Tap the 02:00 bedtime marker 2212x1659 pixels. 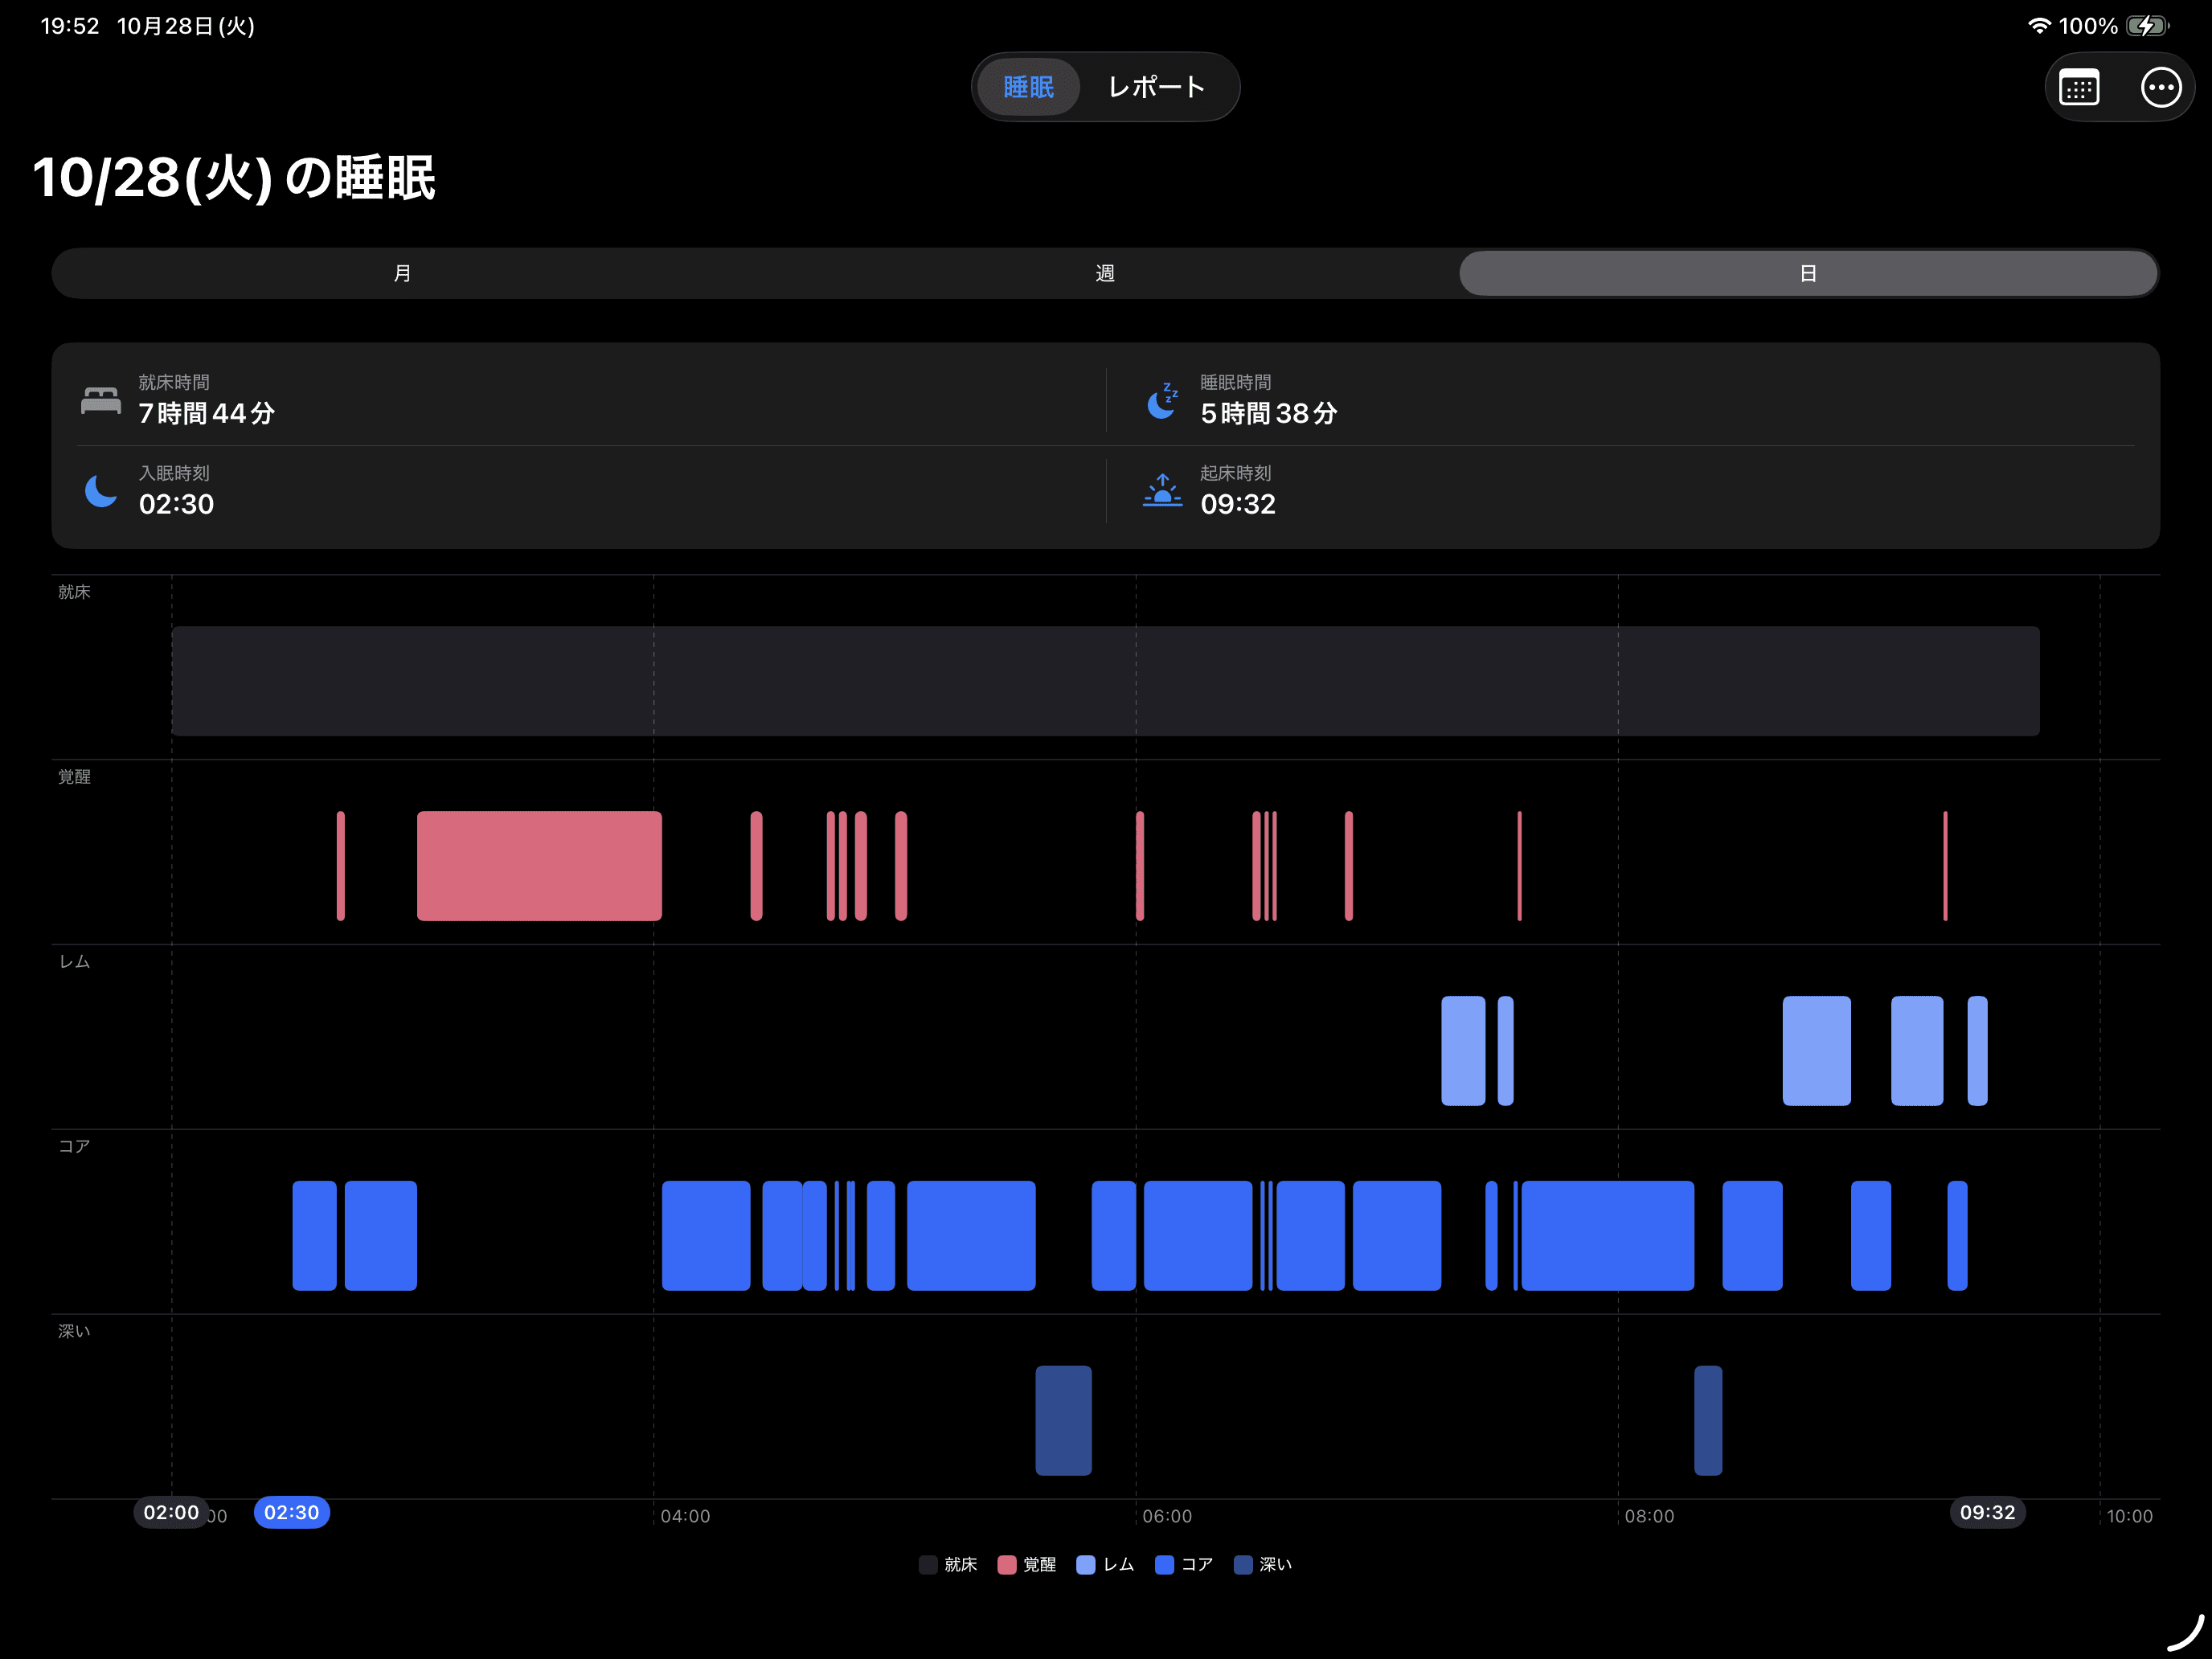[171, 1512]
